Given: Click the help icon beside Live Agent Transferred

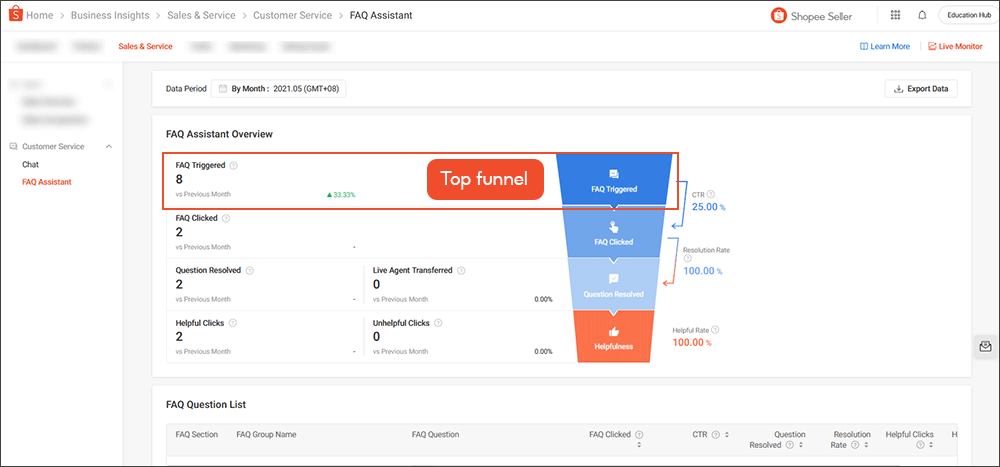Looking at the screenshot, I should 460,271.
